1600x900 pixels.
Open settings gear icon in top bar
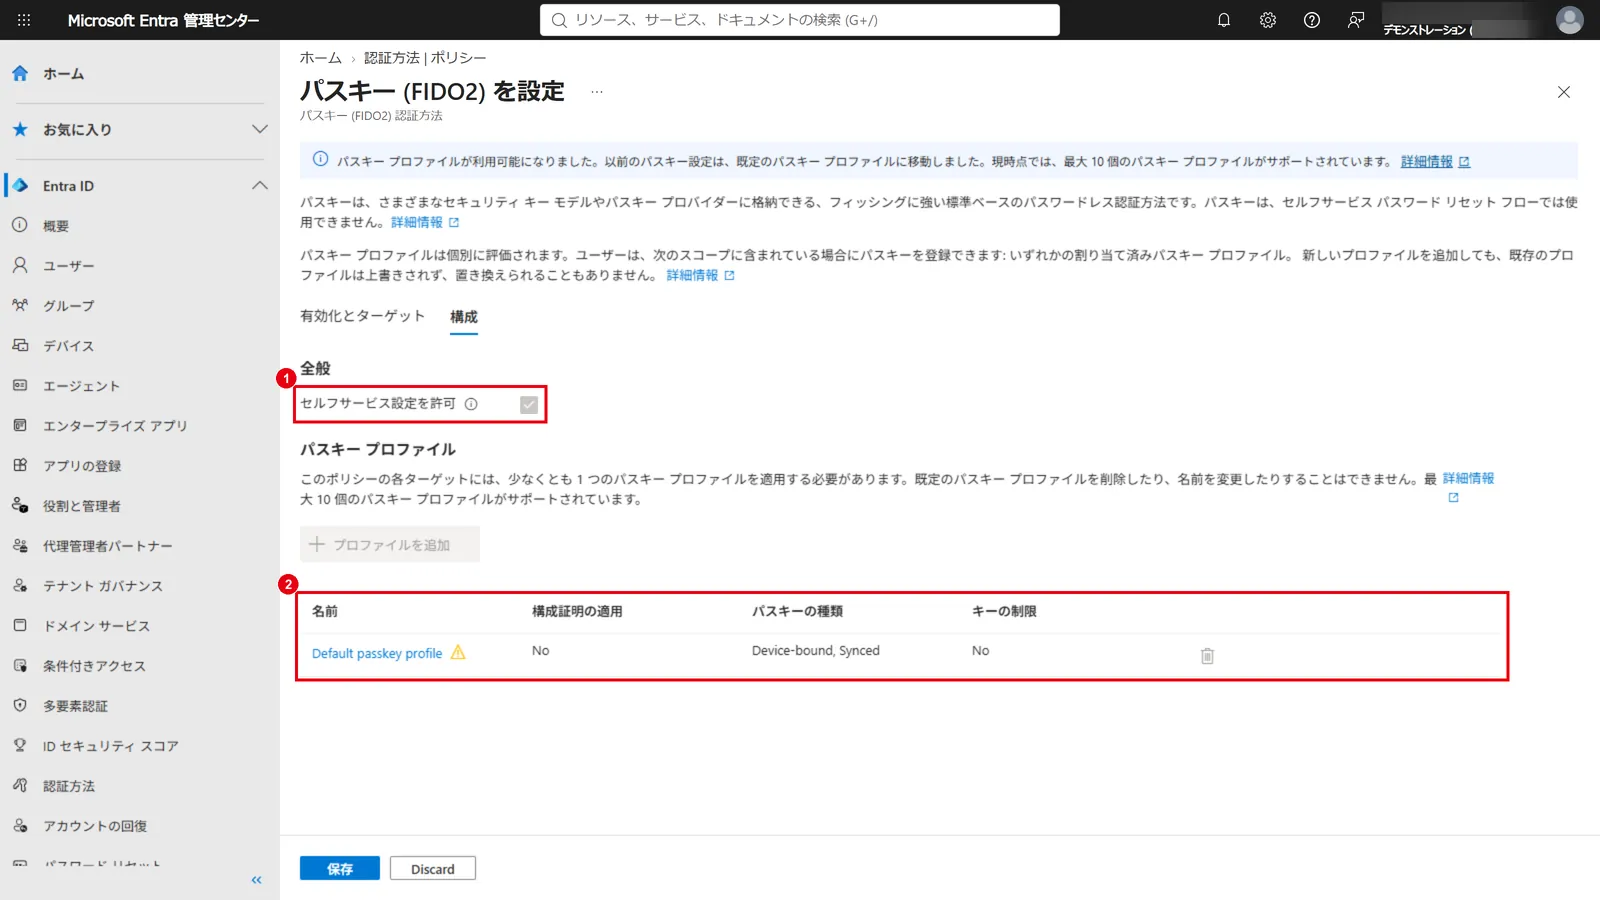click(1268, 20)
